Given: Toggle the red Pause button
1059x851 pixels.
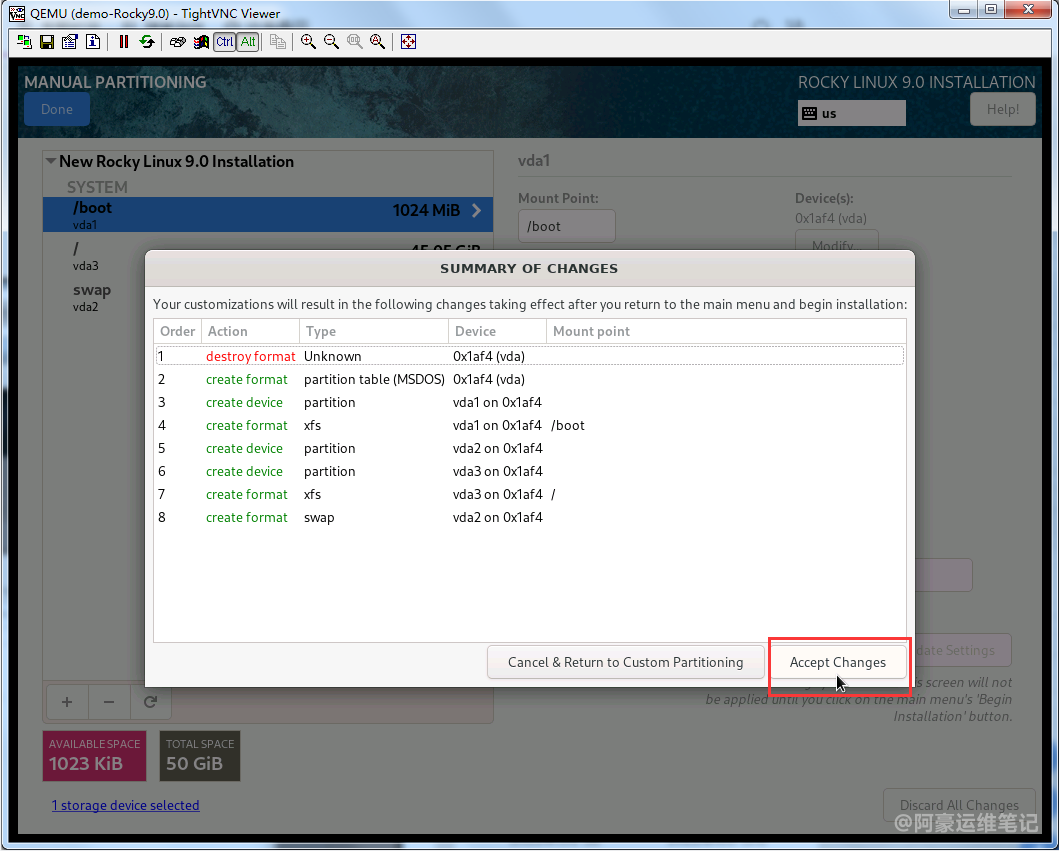Looking at the screenshot, I should [x=124, y=42].
